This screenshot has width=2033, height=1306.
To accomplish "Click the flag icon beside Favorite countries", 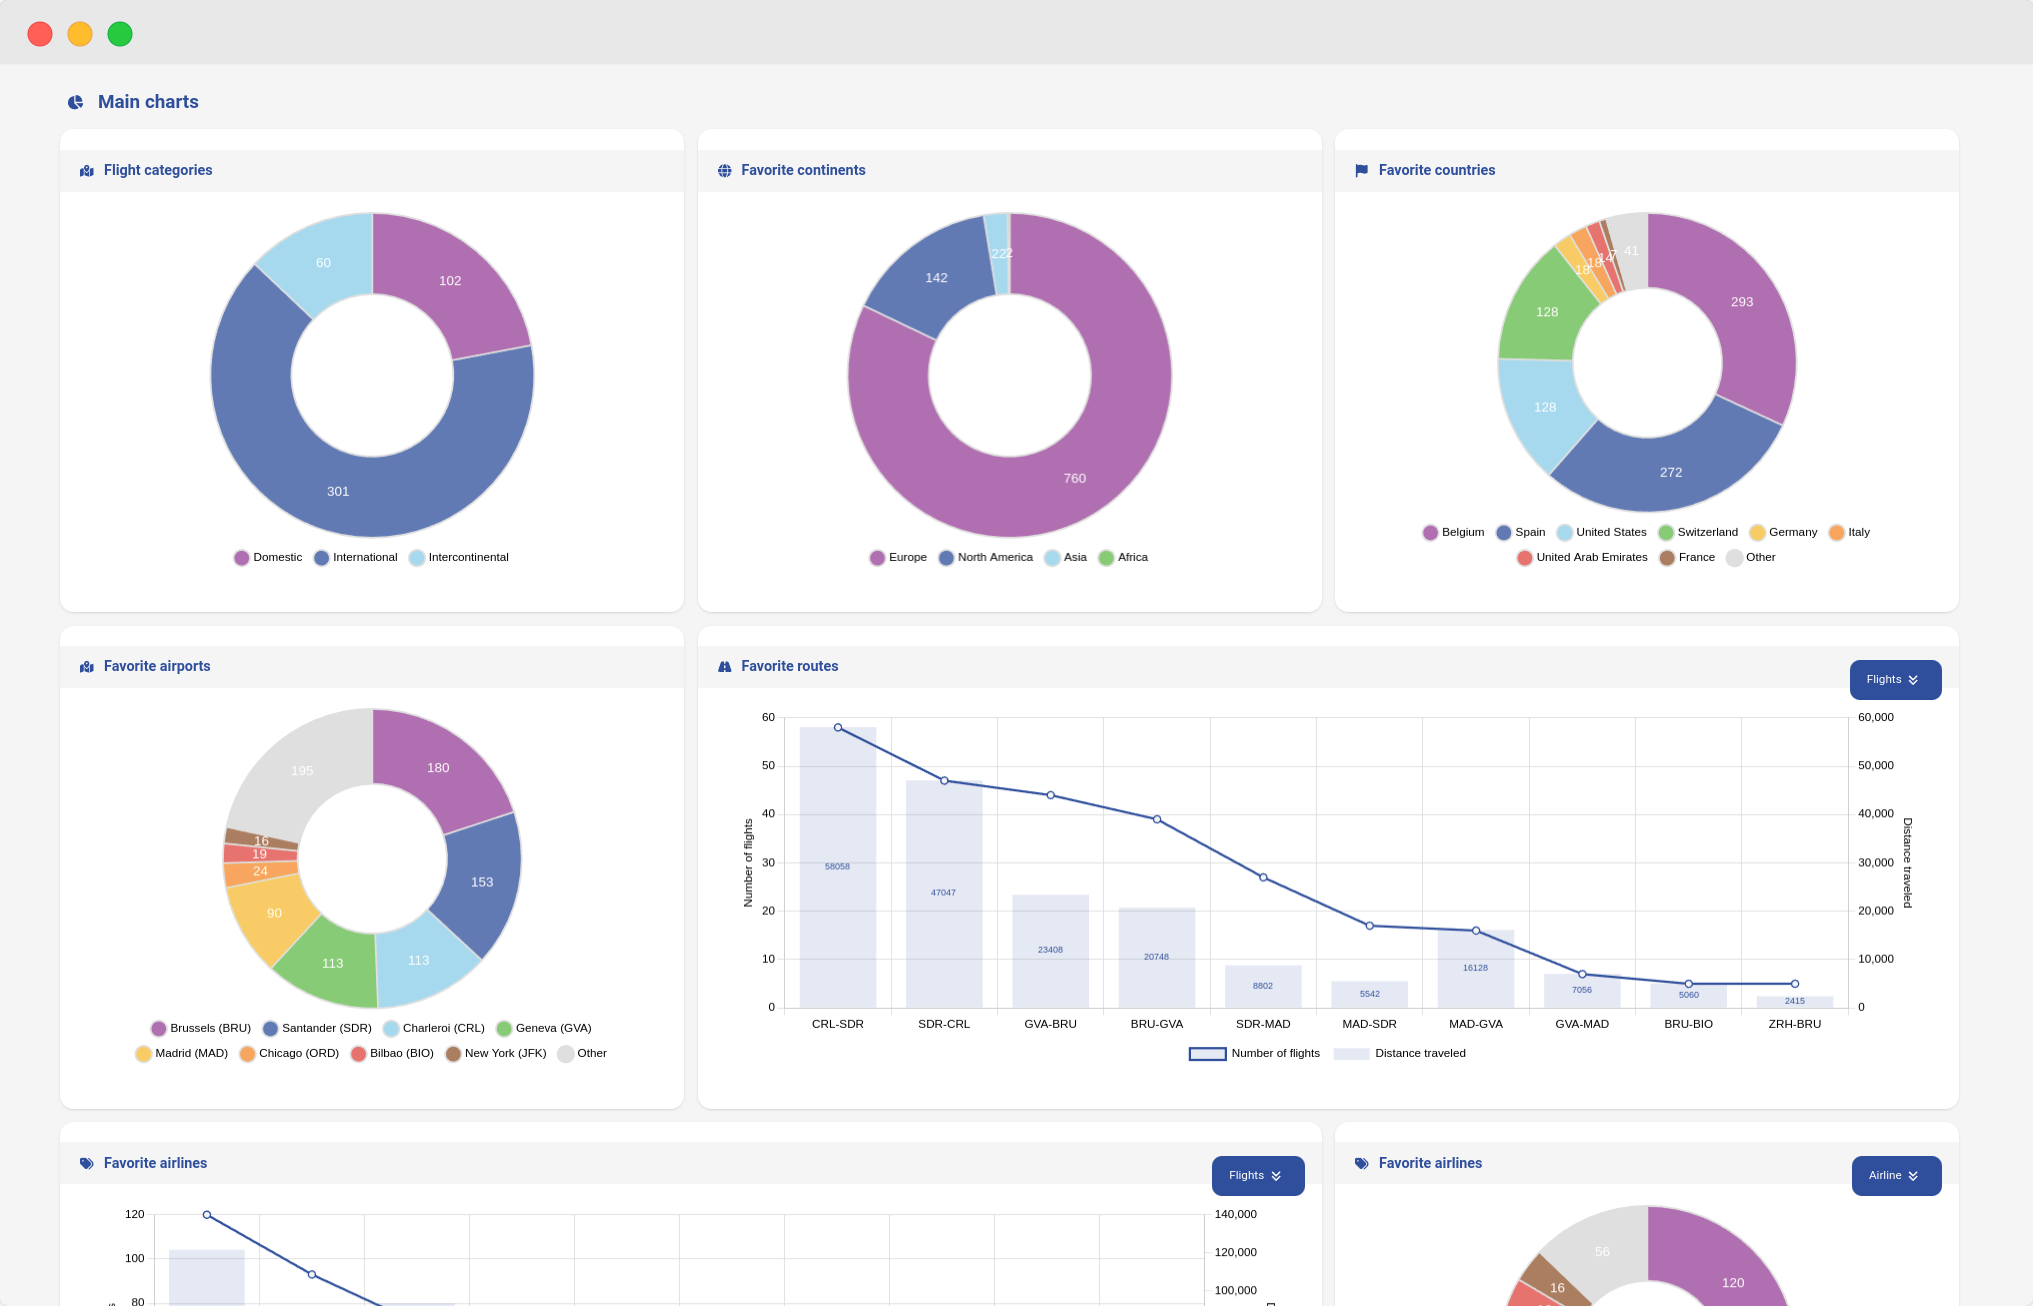I will [x=1361, y=171].
